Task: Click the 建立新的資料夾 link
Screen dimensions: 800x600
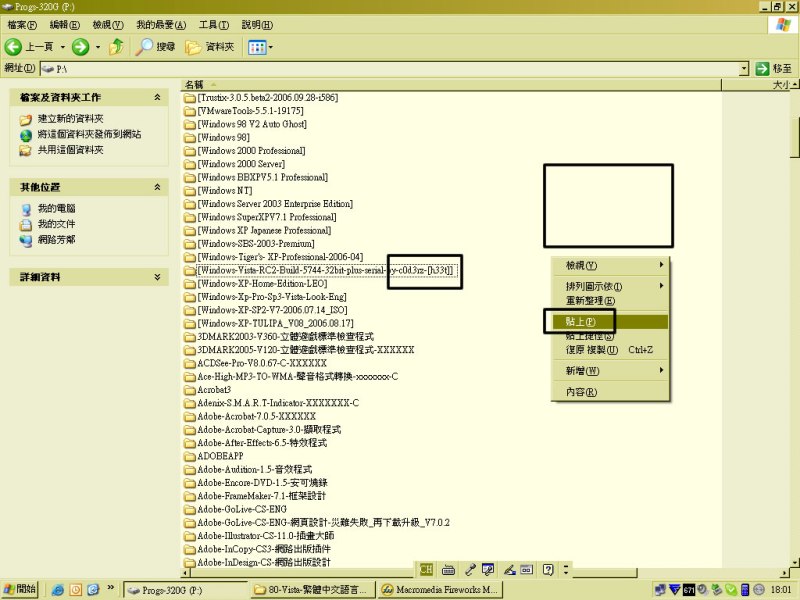Action: point(70,119)
